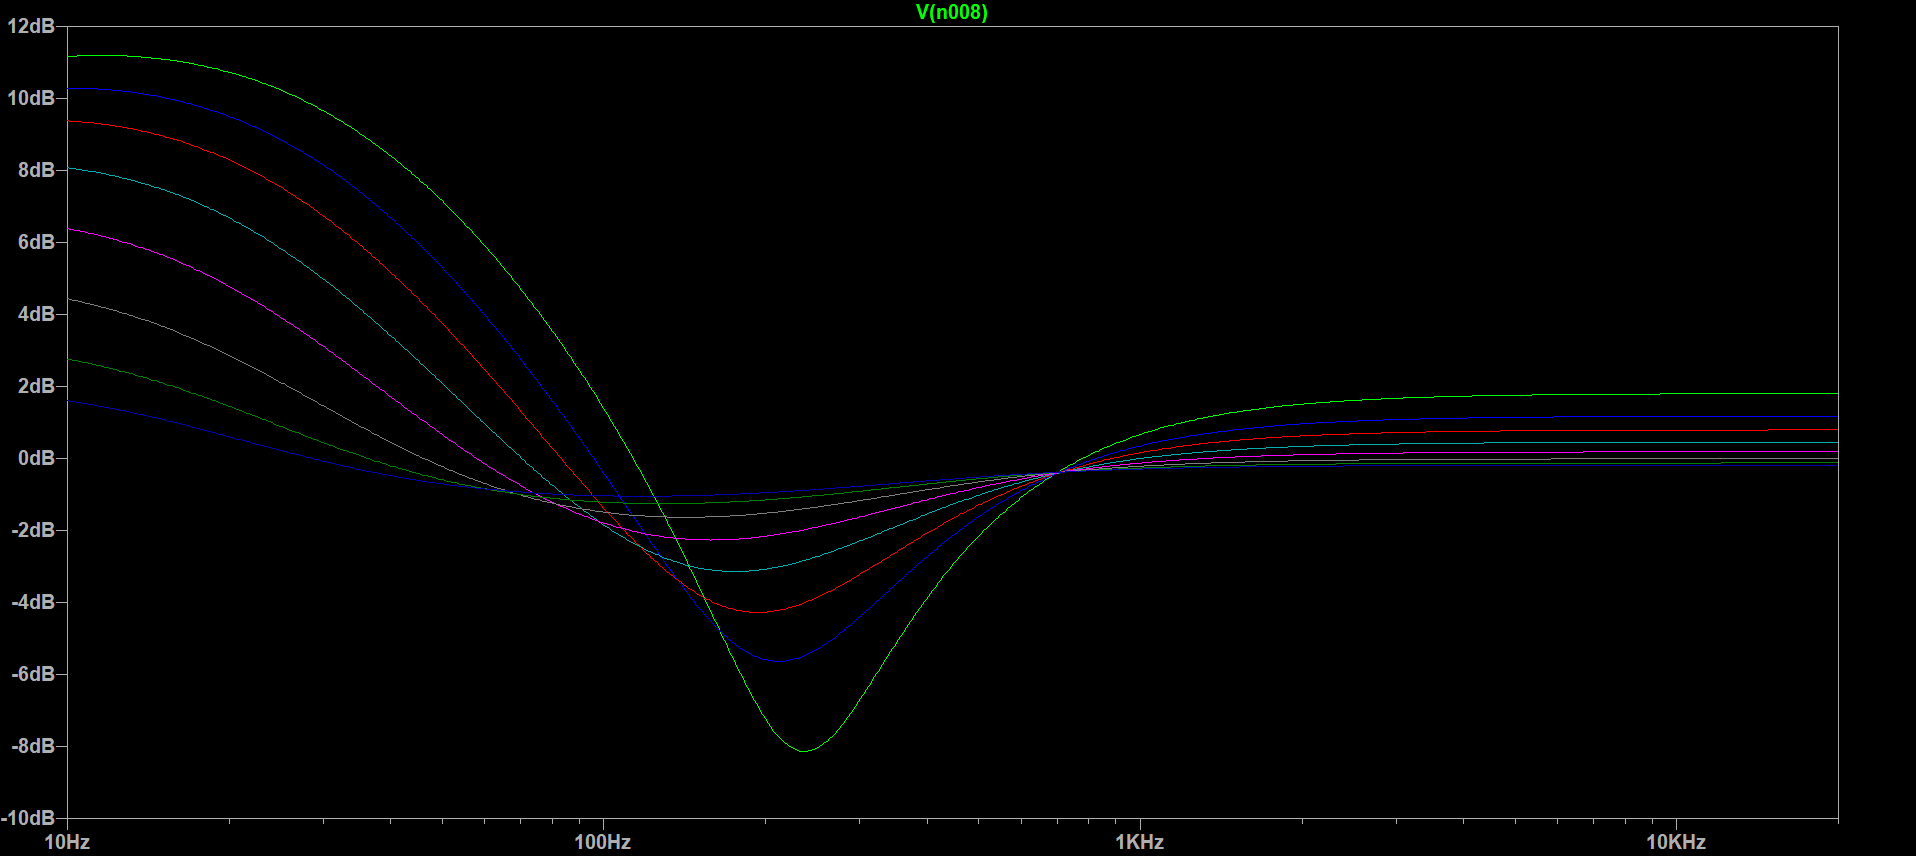Click the 10Hz frequency axis label
This screenshot has height=856, width=1916.
coord(67,842)
